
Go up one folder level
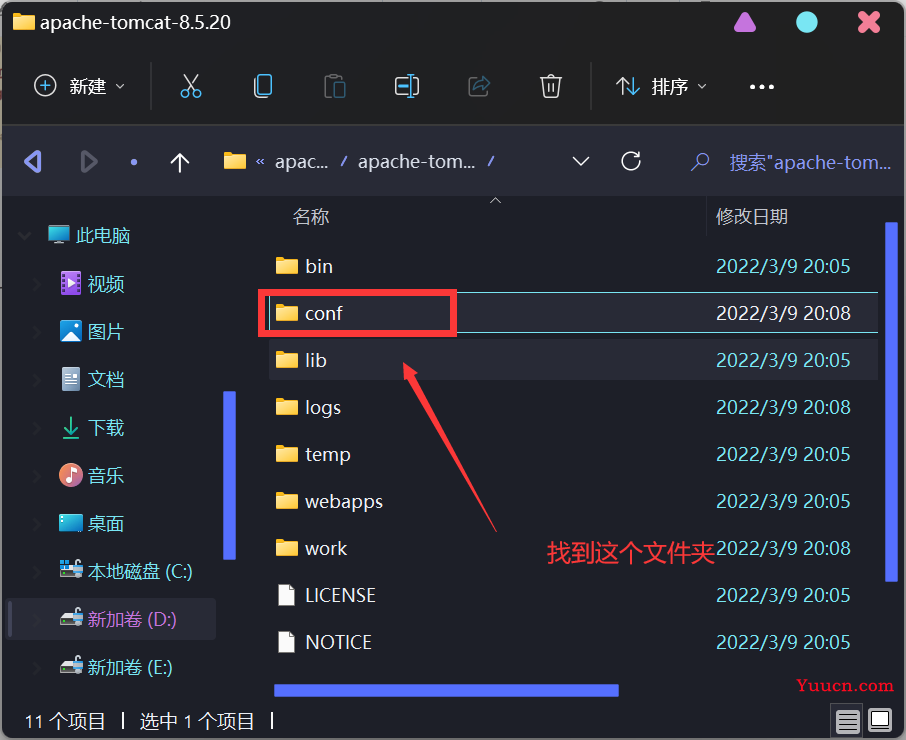180,162
